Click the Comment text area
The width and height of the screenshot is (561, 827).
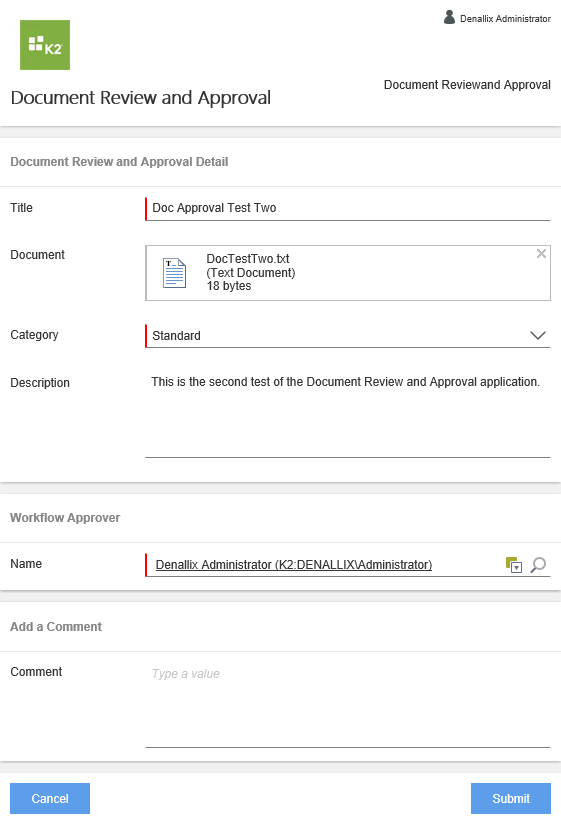click(x=348, y=705)
